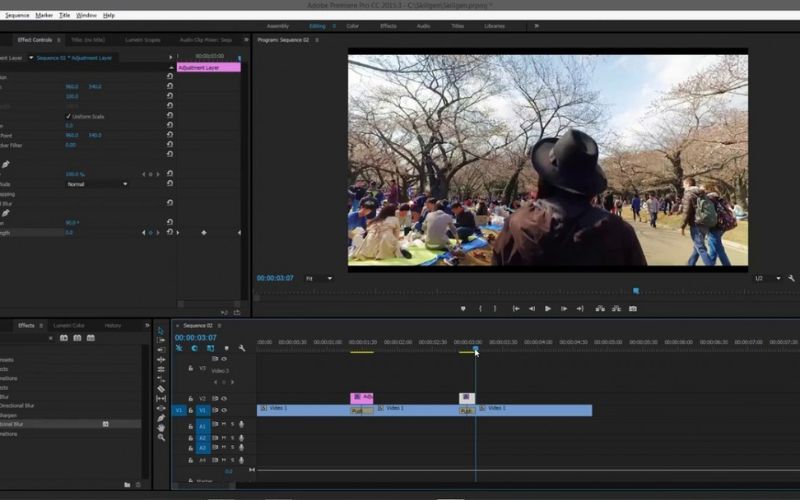Open Effects panel group overflow chevron

click(147, 326)
